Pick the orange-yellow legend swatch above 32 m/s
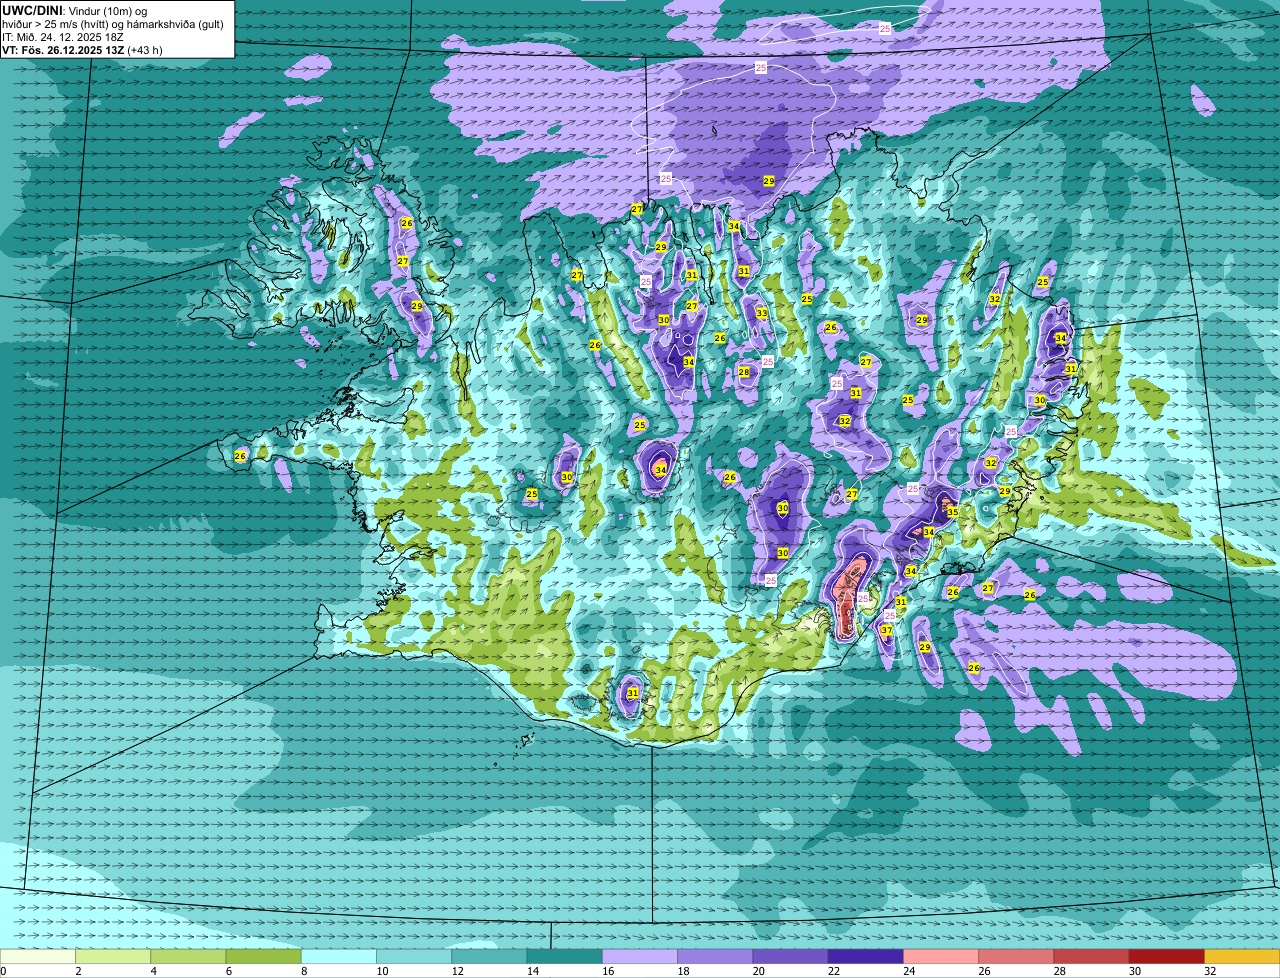This screenshot has height=978, width=1280. click(1242, 956)
